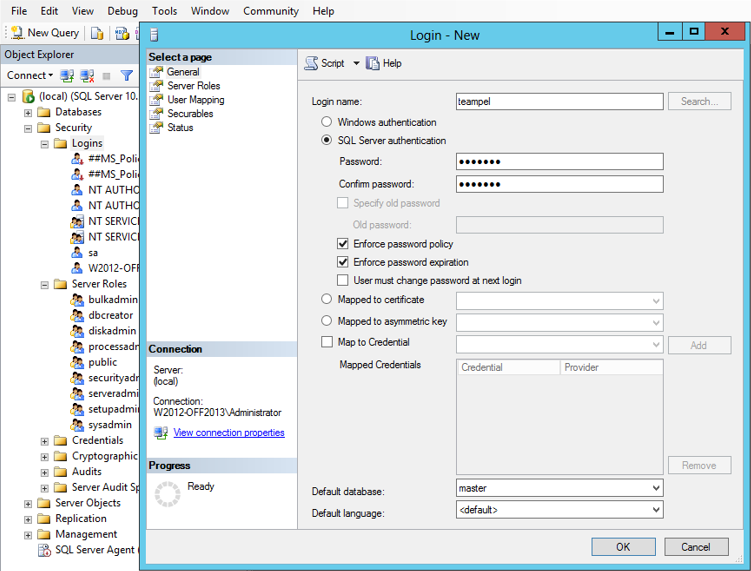Click the OK button
751x571 pixels.
pos(623,547)
